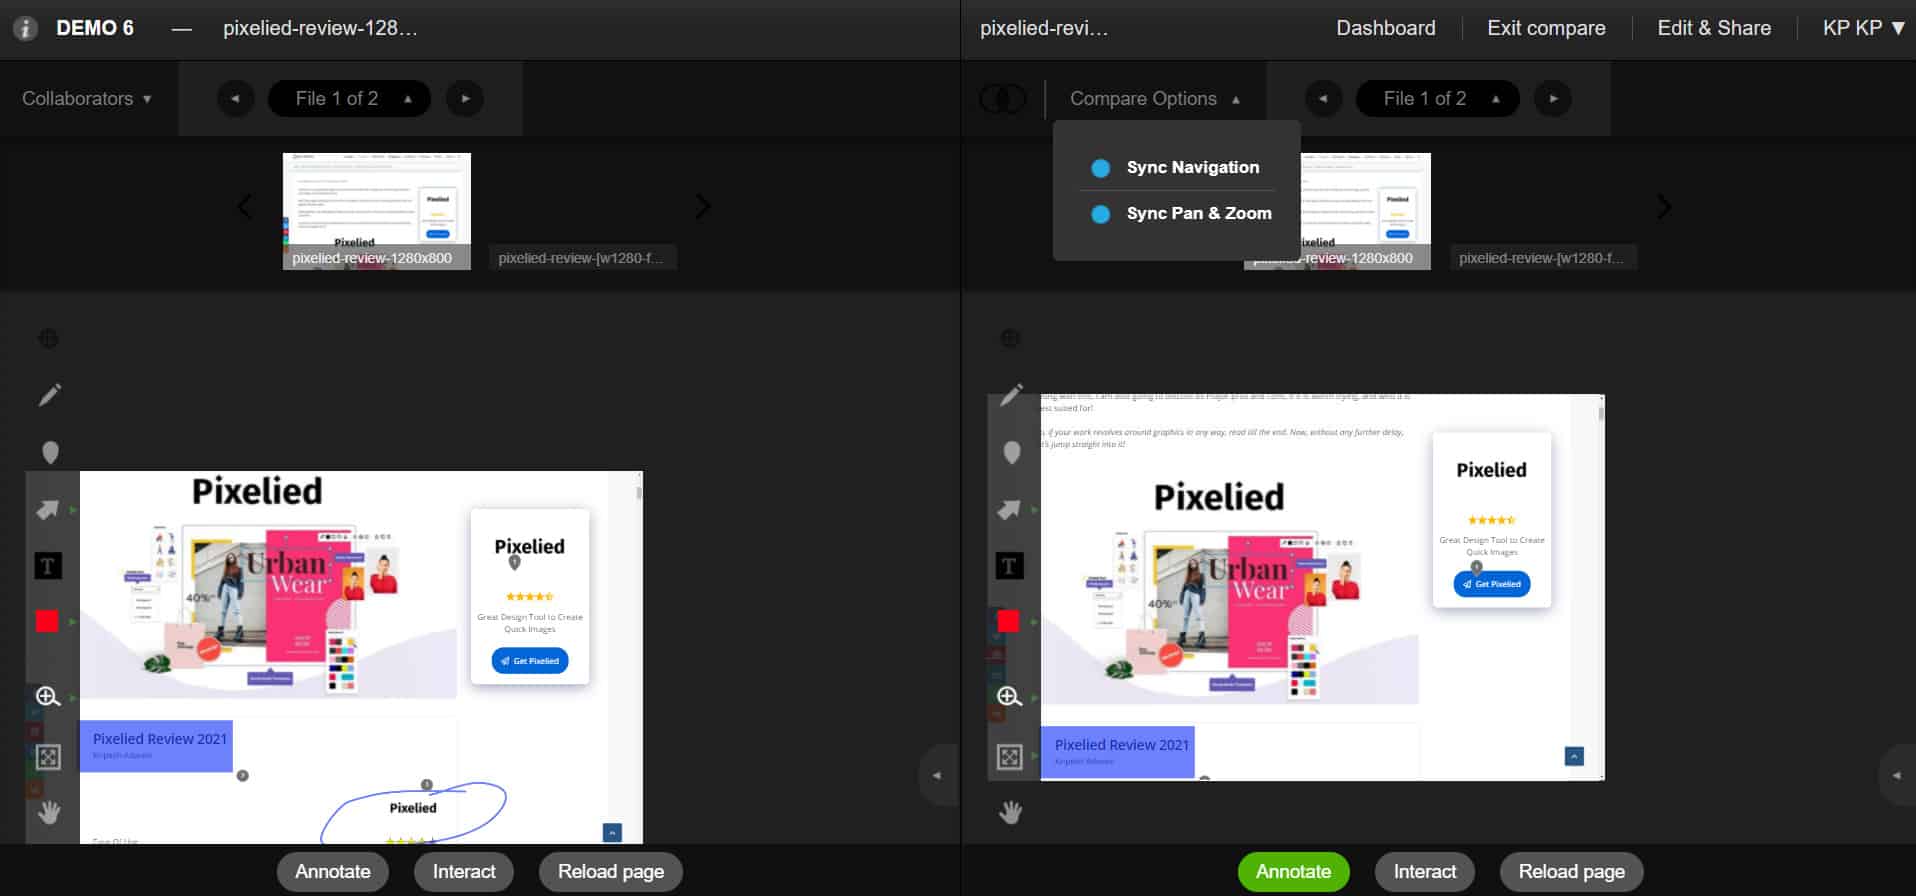Select the hand pan tool in left pane
The image size is (1916, 896).
click(49, 813)
